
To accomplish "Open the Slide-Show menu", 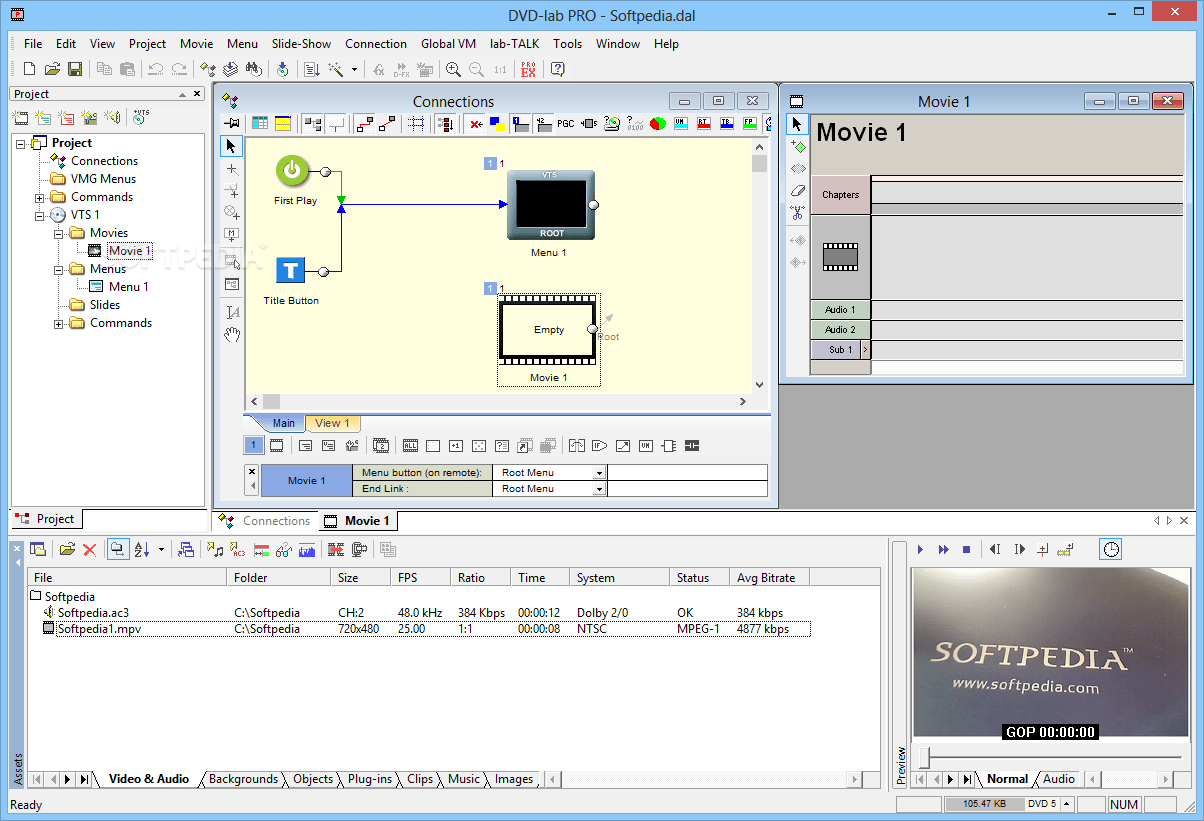I will [301, 44].
